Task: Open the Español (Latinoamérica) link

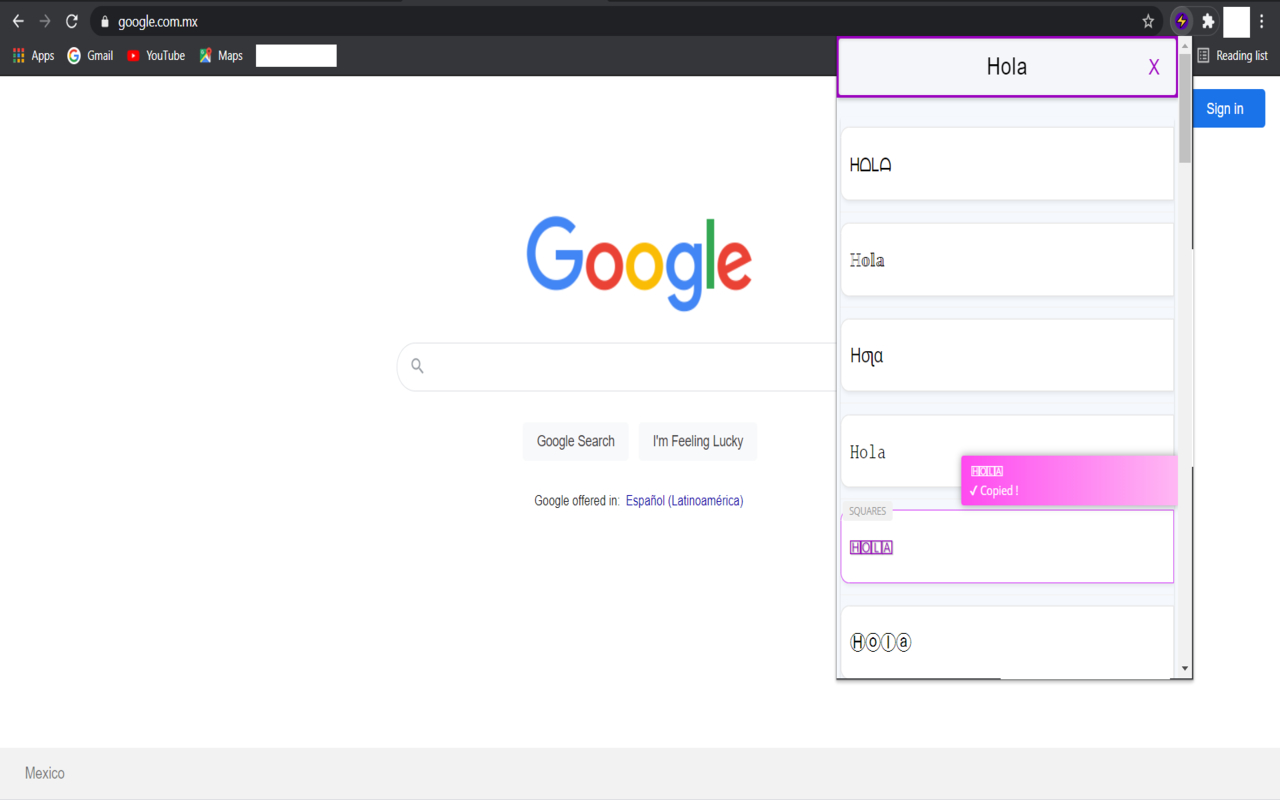Action: [x=684, y=501]
